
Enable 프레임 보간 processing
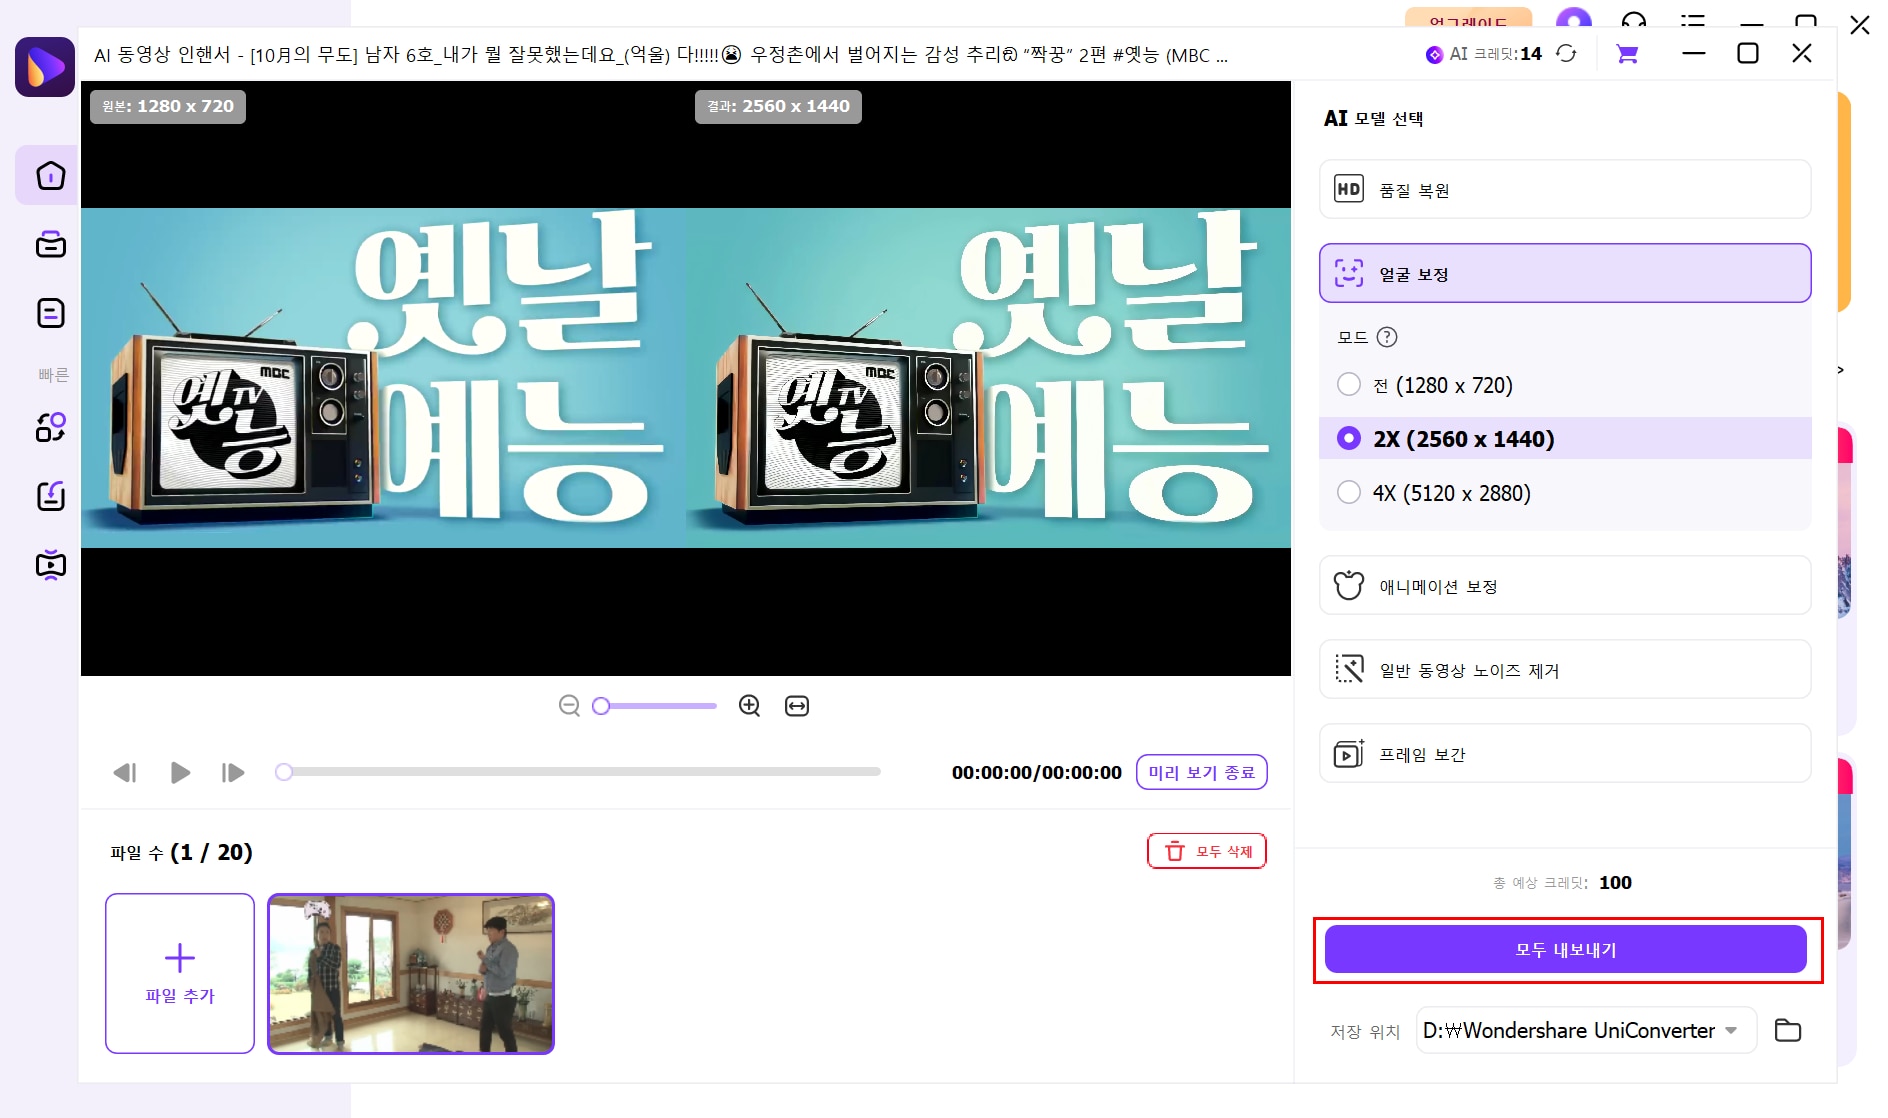[1564, 754]
